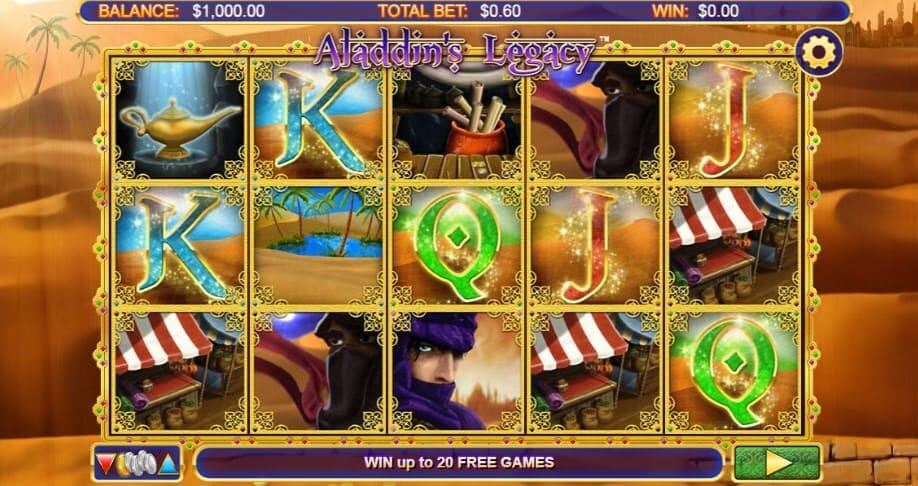The image size is (918, 486).
Task: Increase the bet with the blue up arrow
Action: click(x=169, y=464)
